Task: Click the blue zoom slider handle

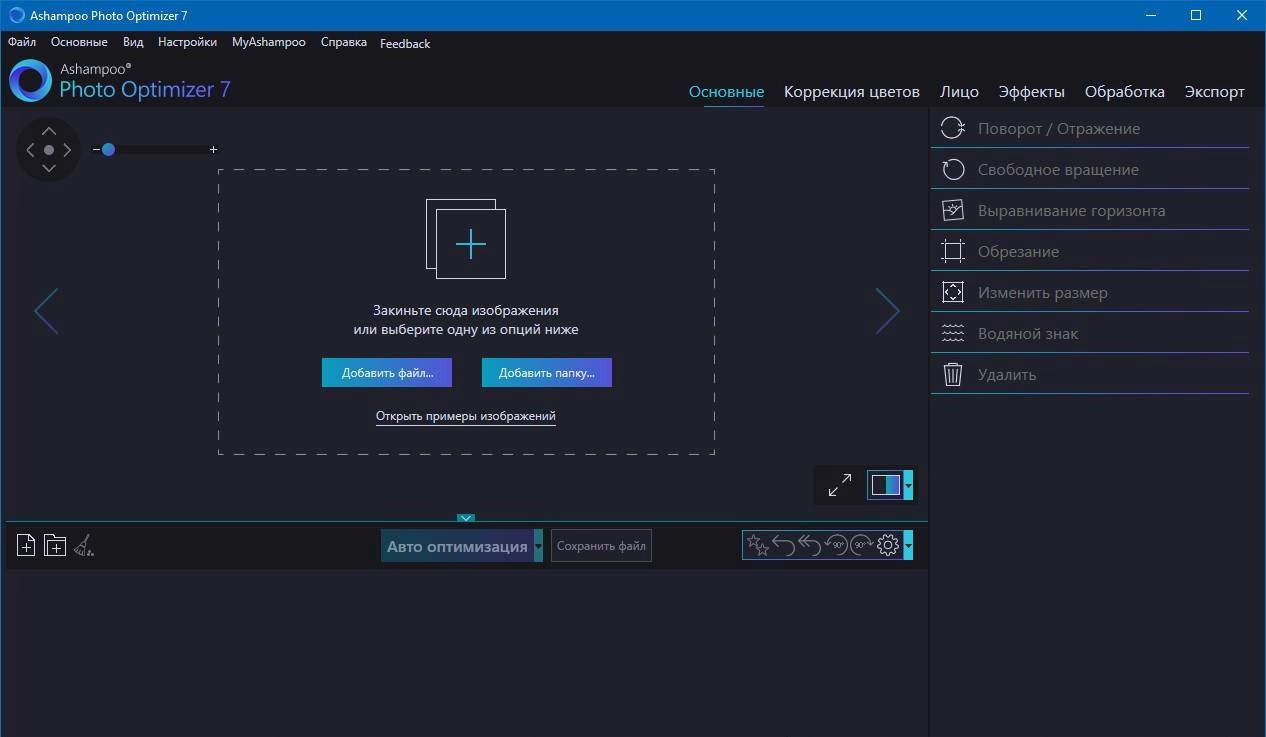Action: tap(108, 149)
